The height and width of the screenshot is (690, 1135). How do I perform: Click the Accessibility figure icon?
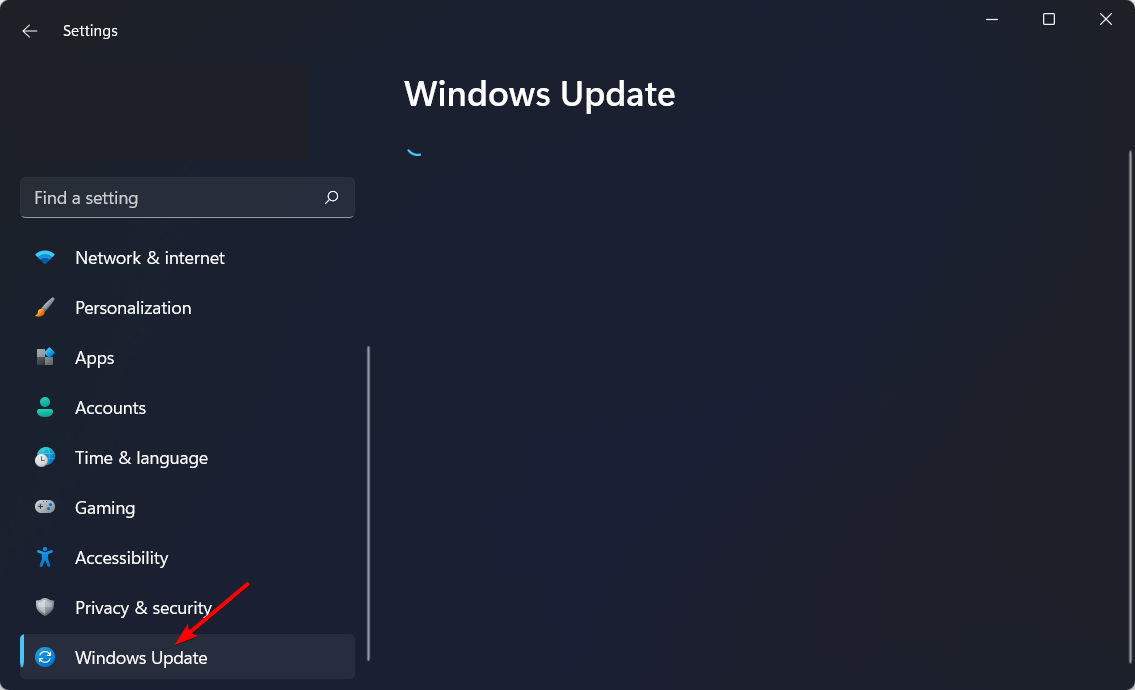tap(45, 557)
